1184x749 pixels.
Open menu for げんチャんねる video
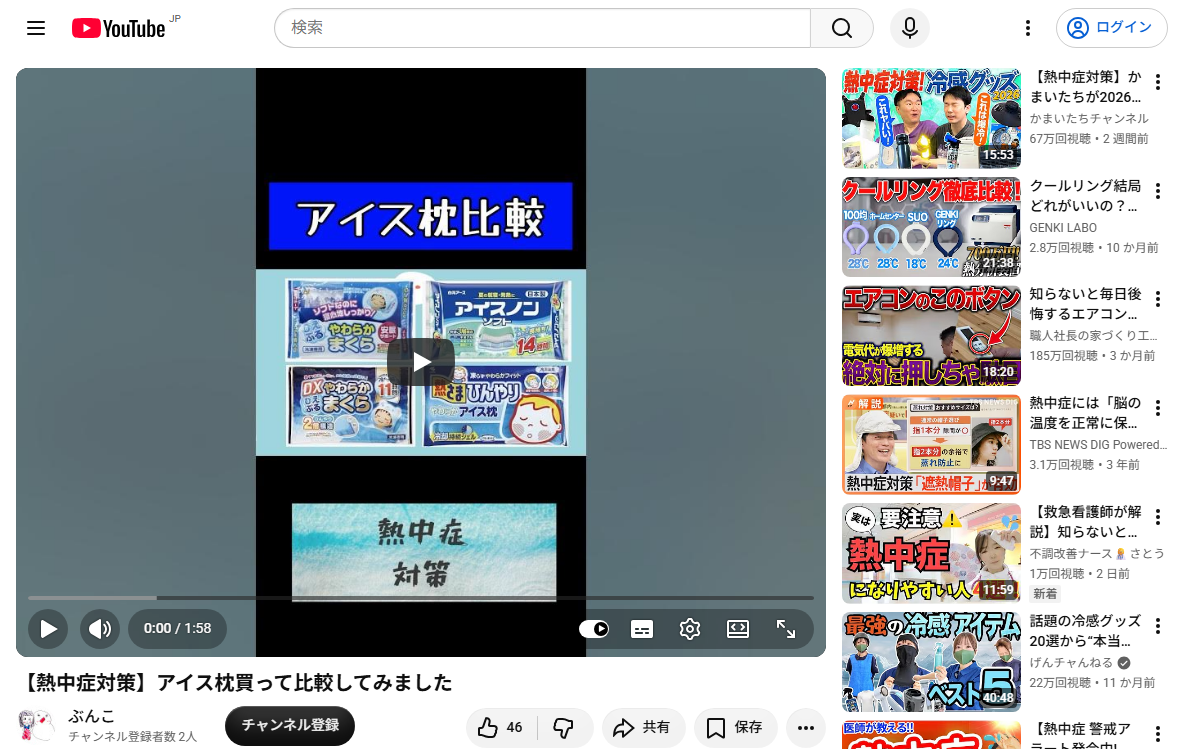[x=1158, y=626]
